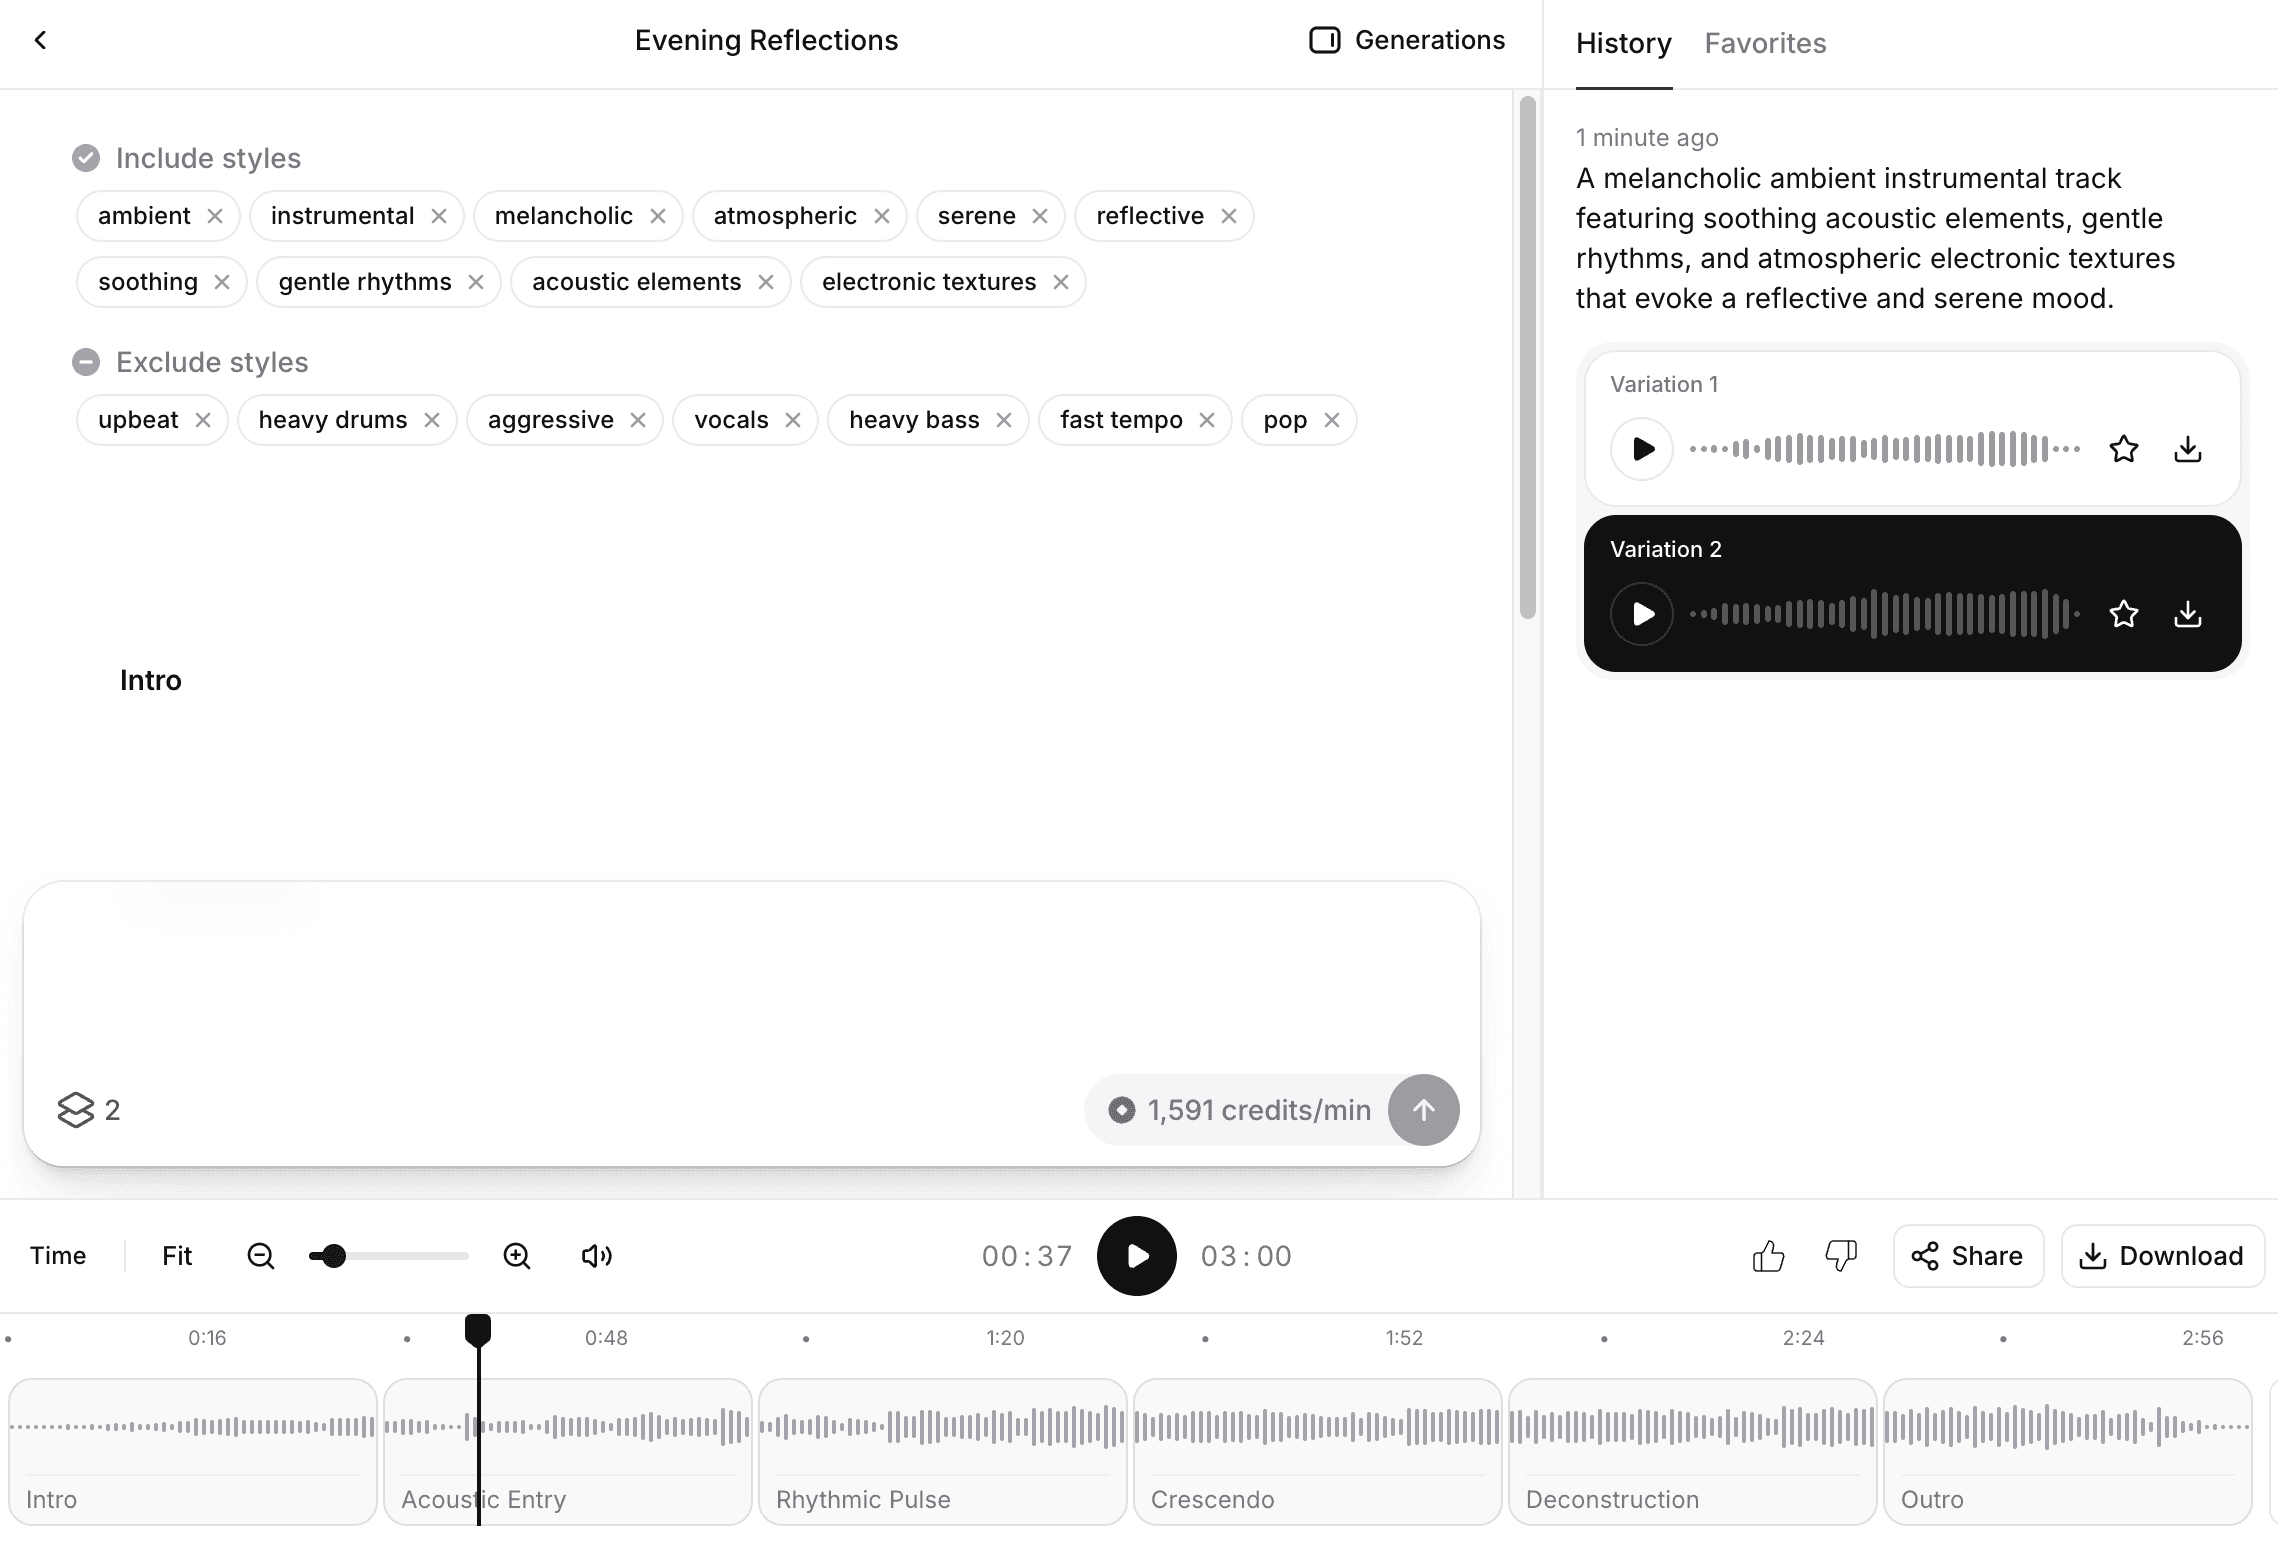2278x1560 pixels.
Task: Click the layers variations count icon
Action: (76, 1110)
